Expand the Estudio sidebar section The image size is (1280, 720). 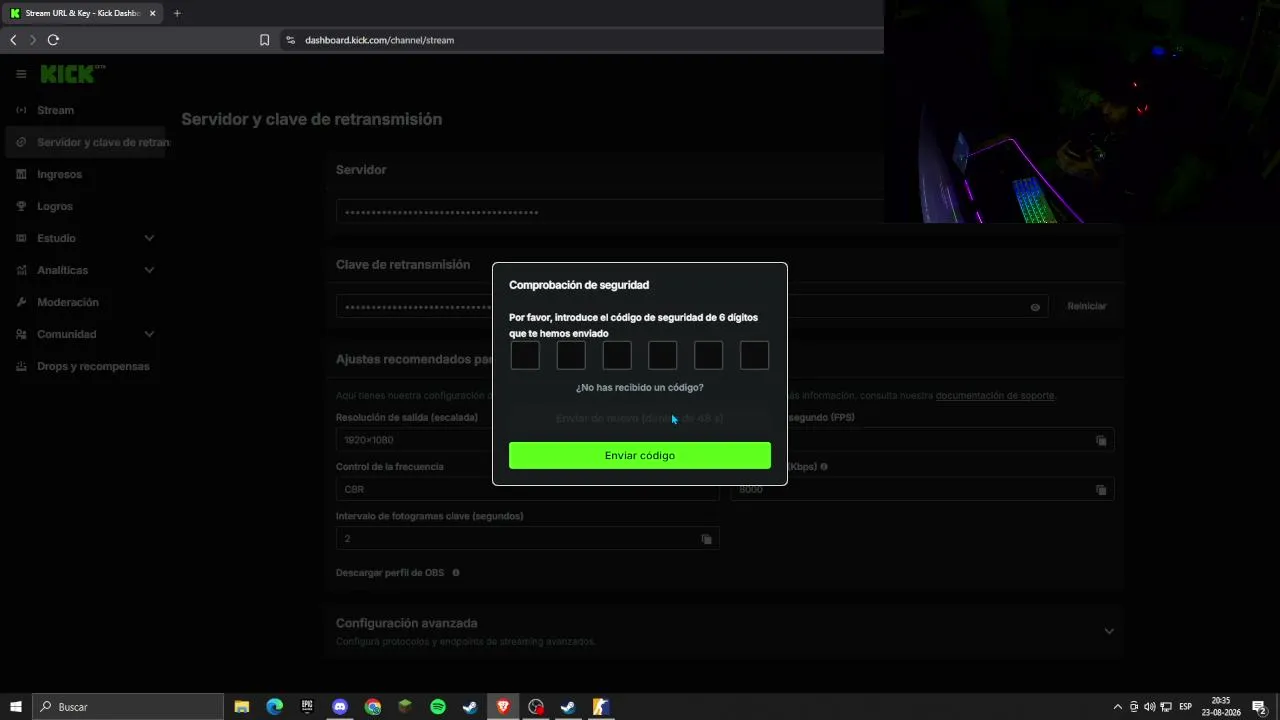pos(149,238)
